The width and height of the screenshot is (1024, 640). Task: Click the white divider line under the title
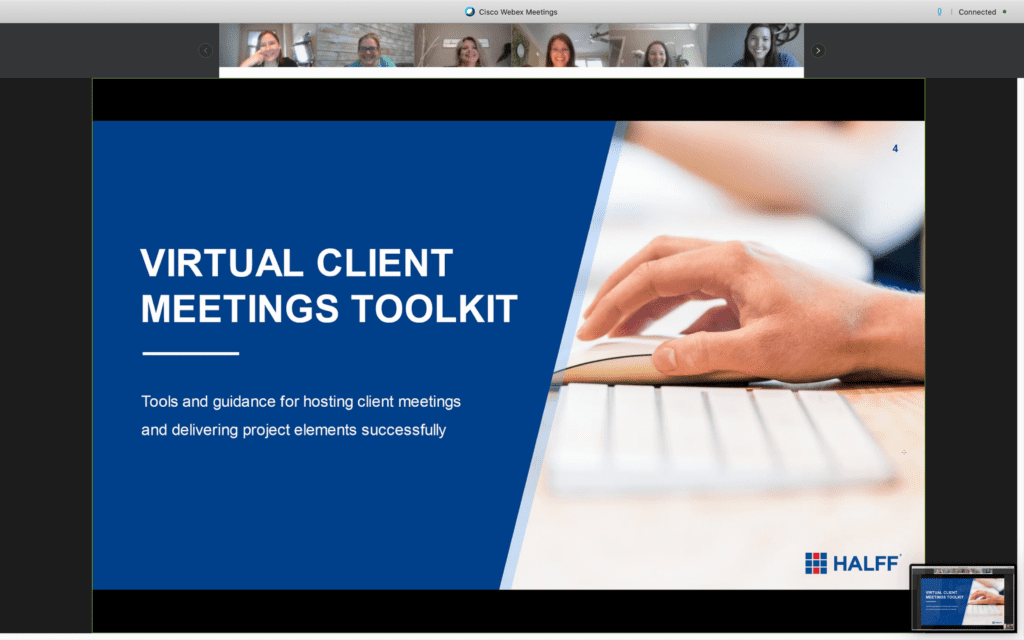[190, 353]
